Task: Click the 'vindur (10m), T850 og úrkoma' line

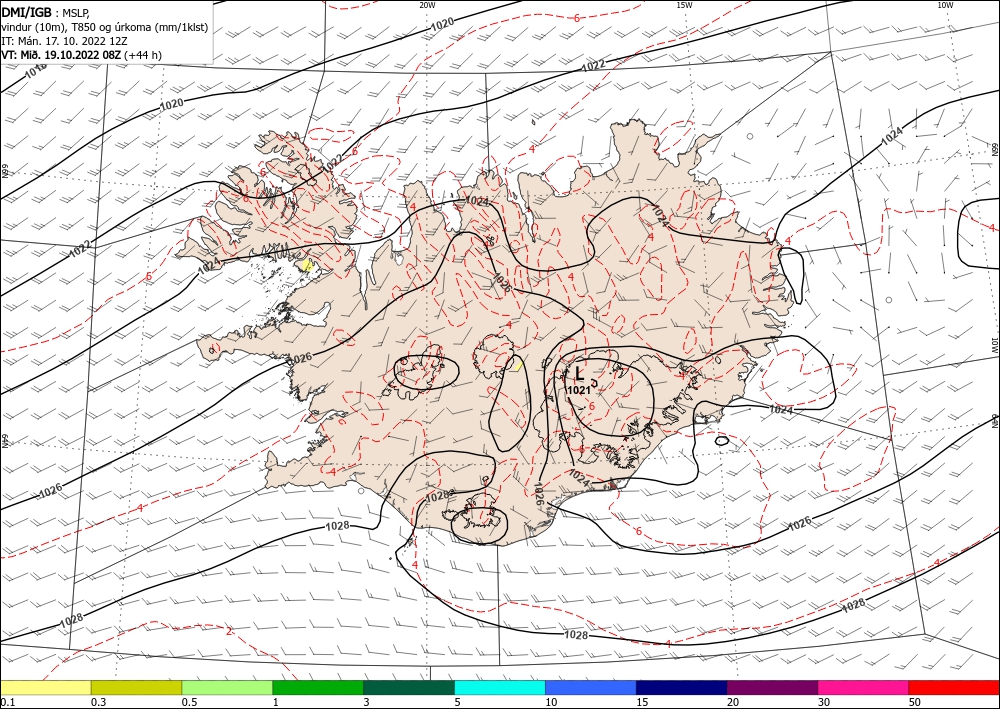Action: point(105,27)
